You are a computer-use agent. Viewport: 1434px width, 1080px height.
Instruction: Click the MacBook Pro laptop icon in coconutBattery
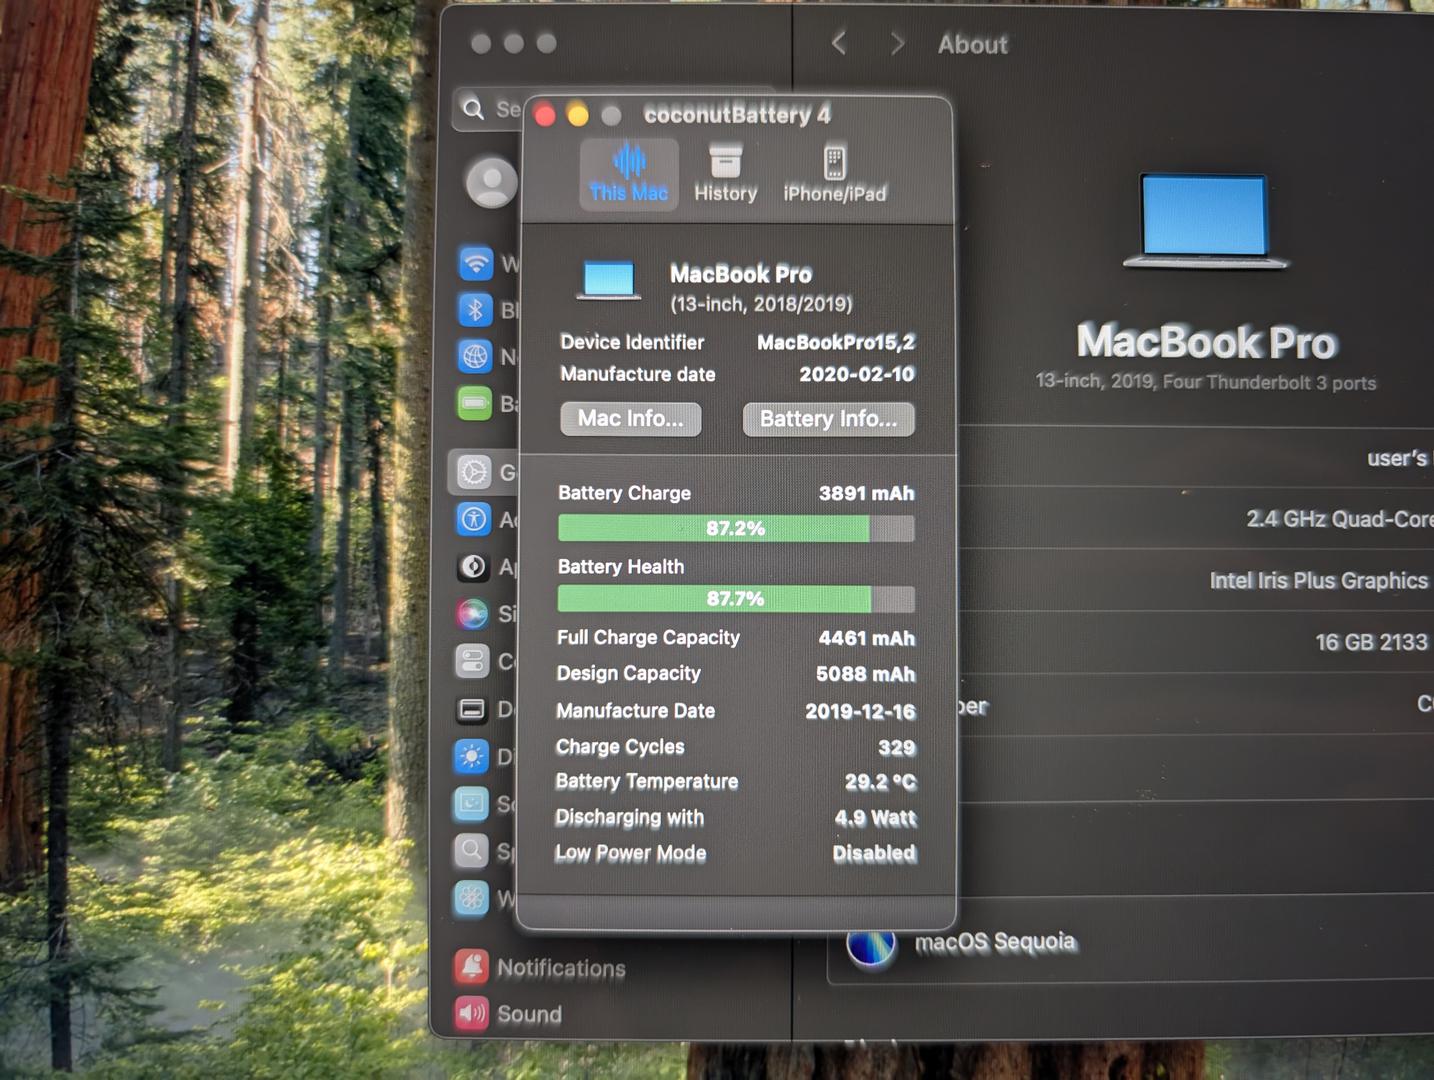tap(609, 281)
